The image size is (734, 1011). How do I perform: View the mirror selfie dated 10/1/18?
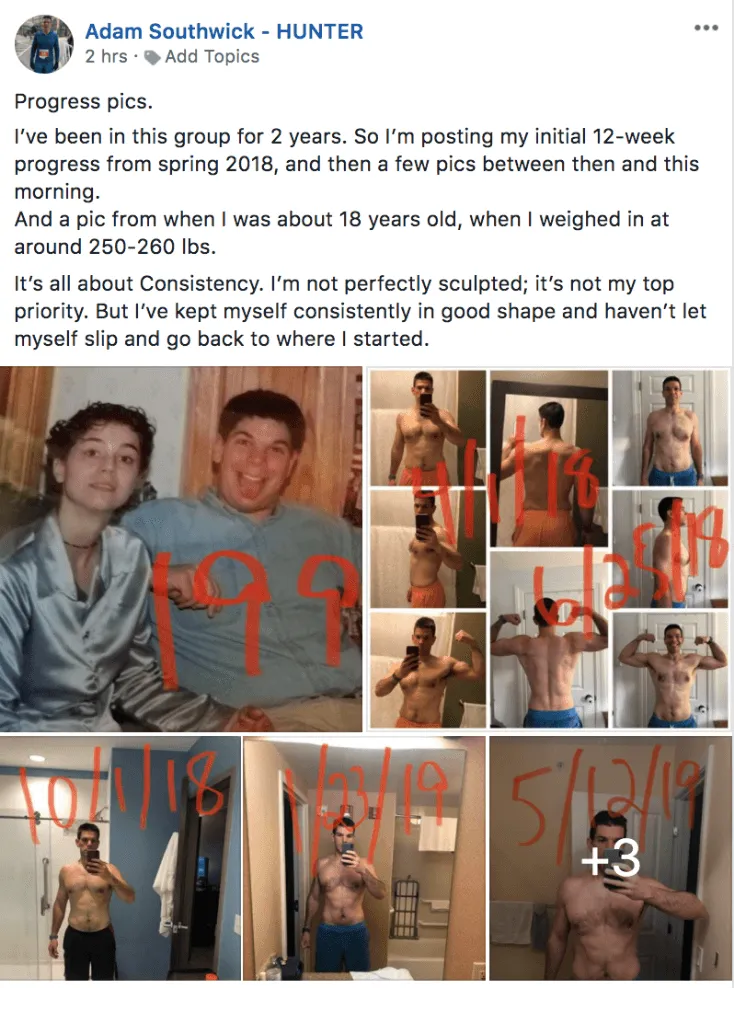(120, 859)
